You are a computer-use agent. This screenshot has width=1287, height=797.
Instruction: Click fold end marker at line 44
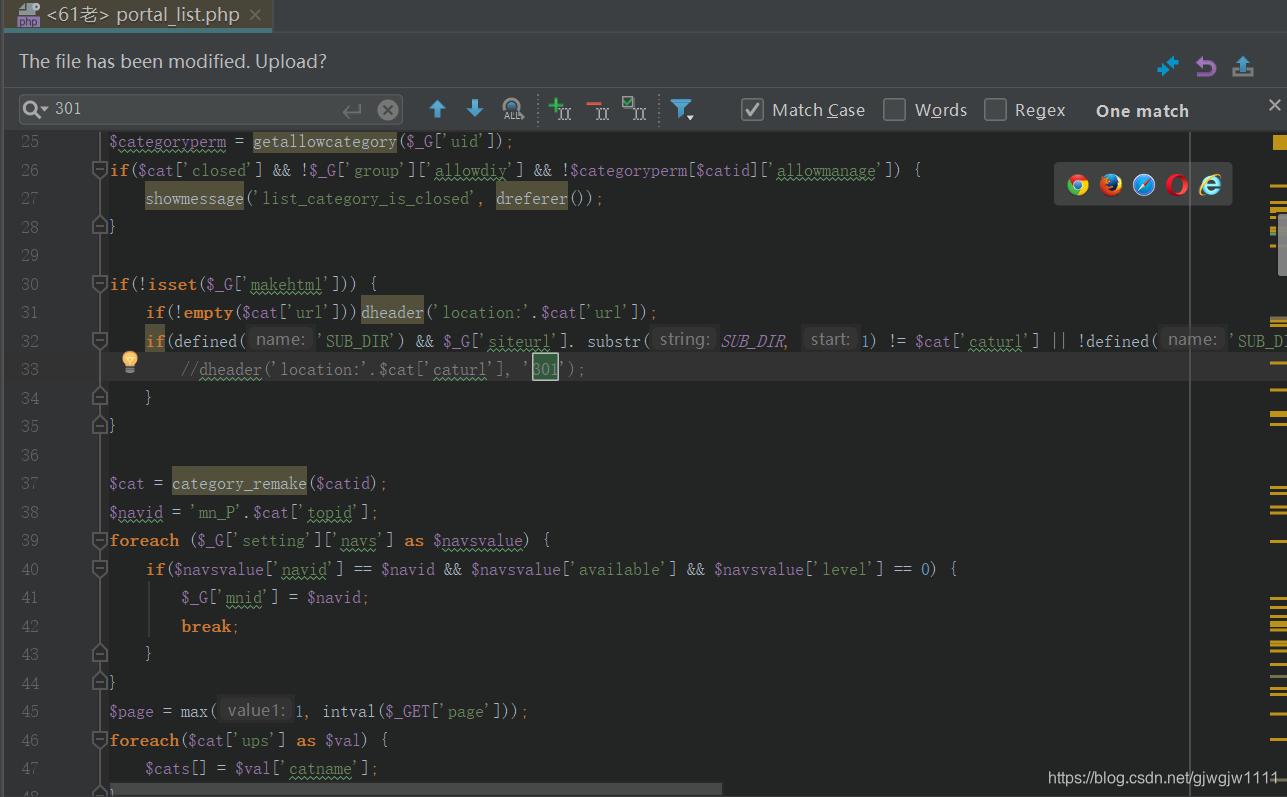99,683
